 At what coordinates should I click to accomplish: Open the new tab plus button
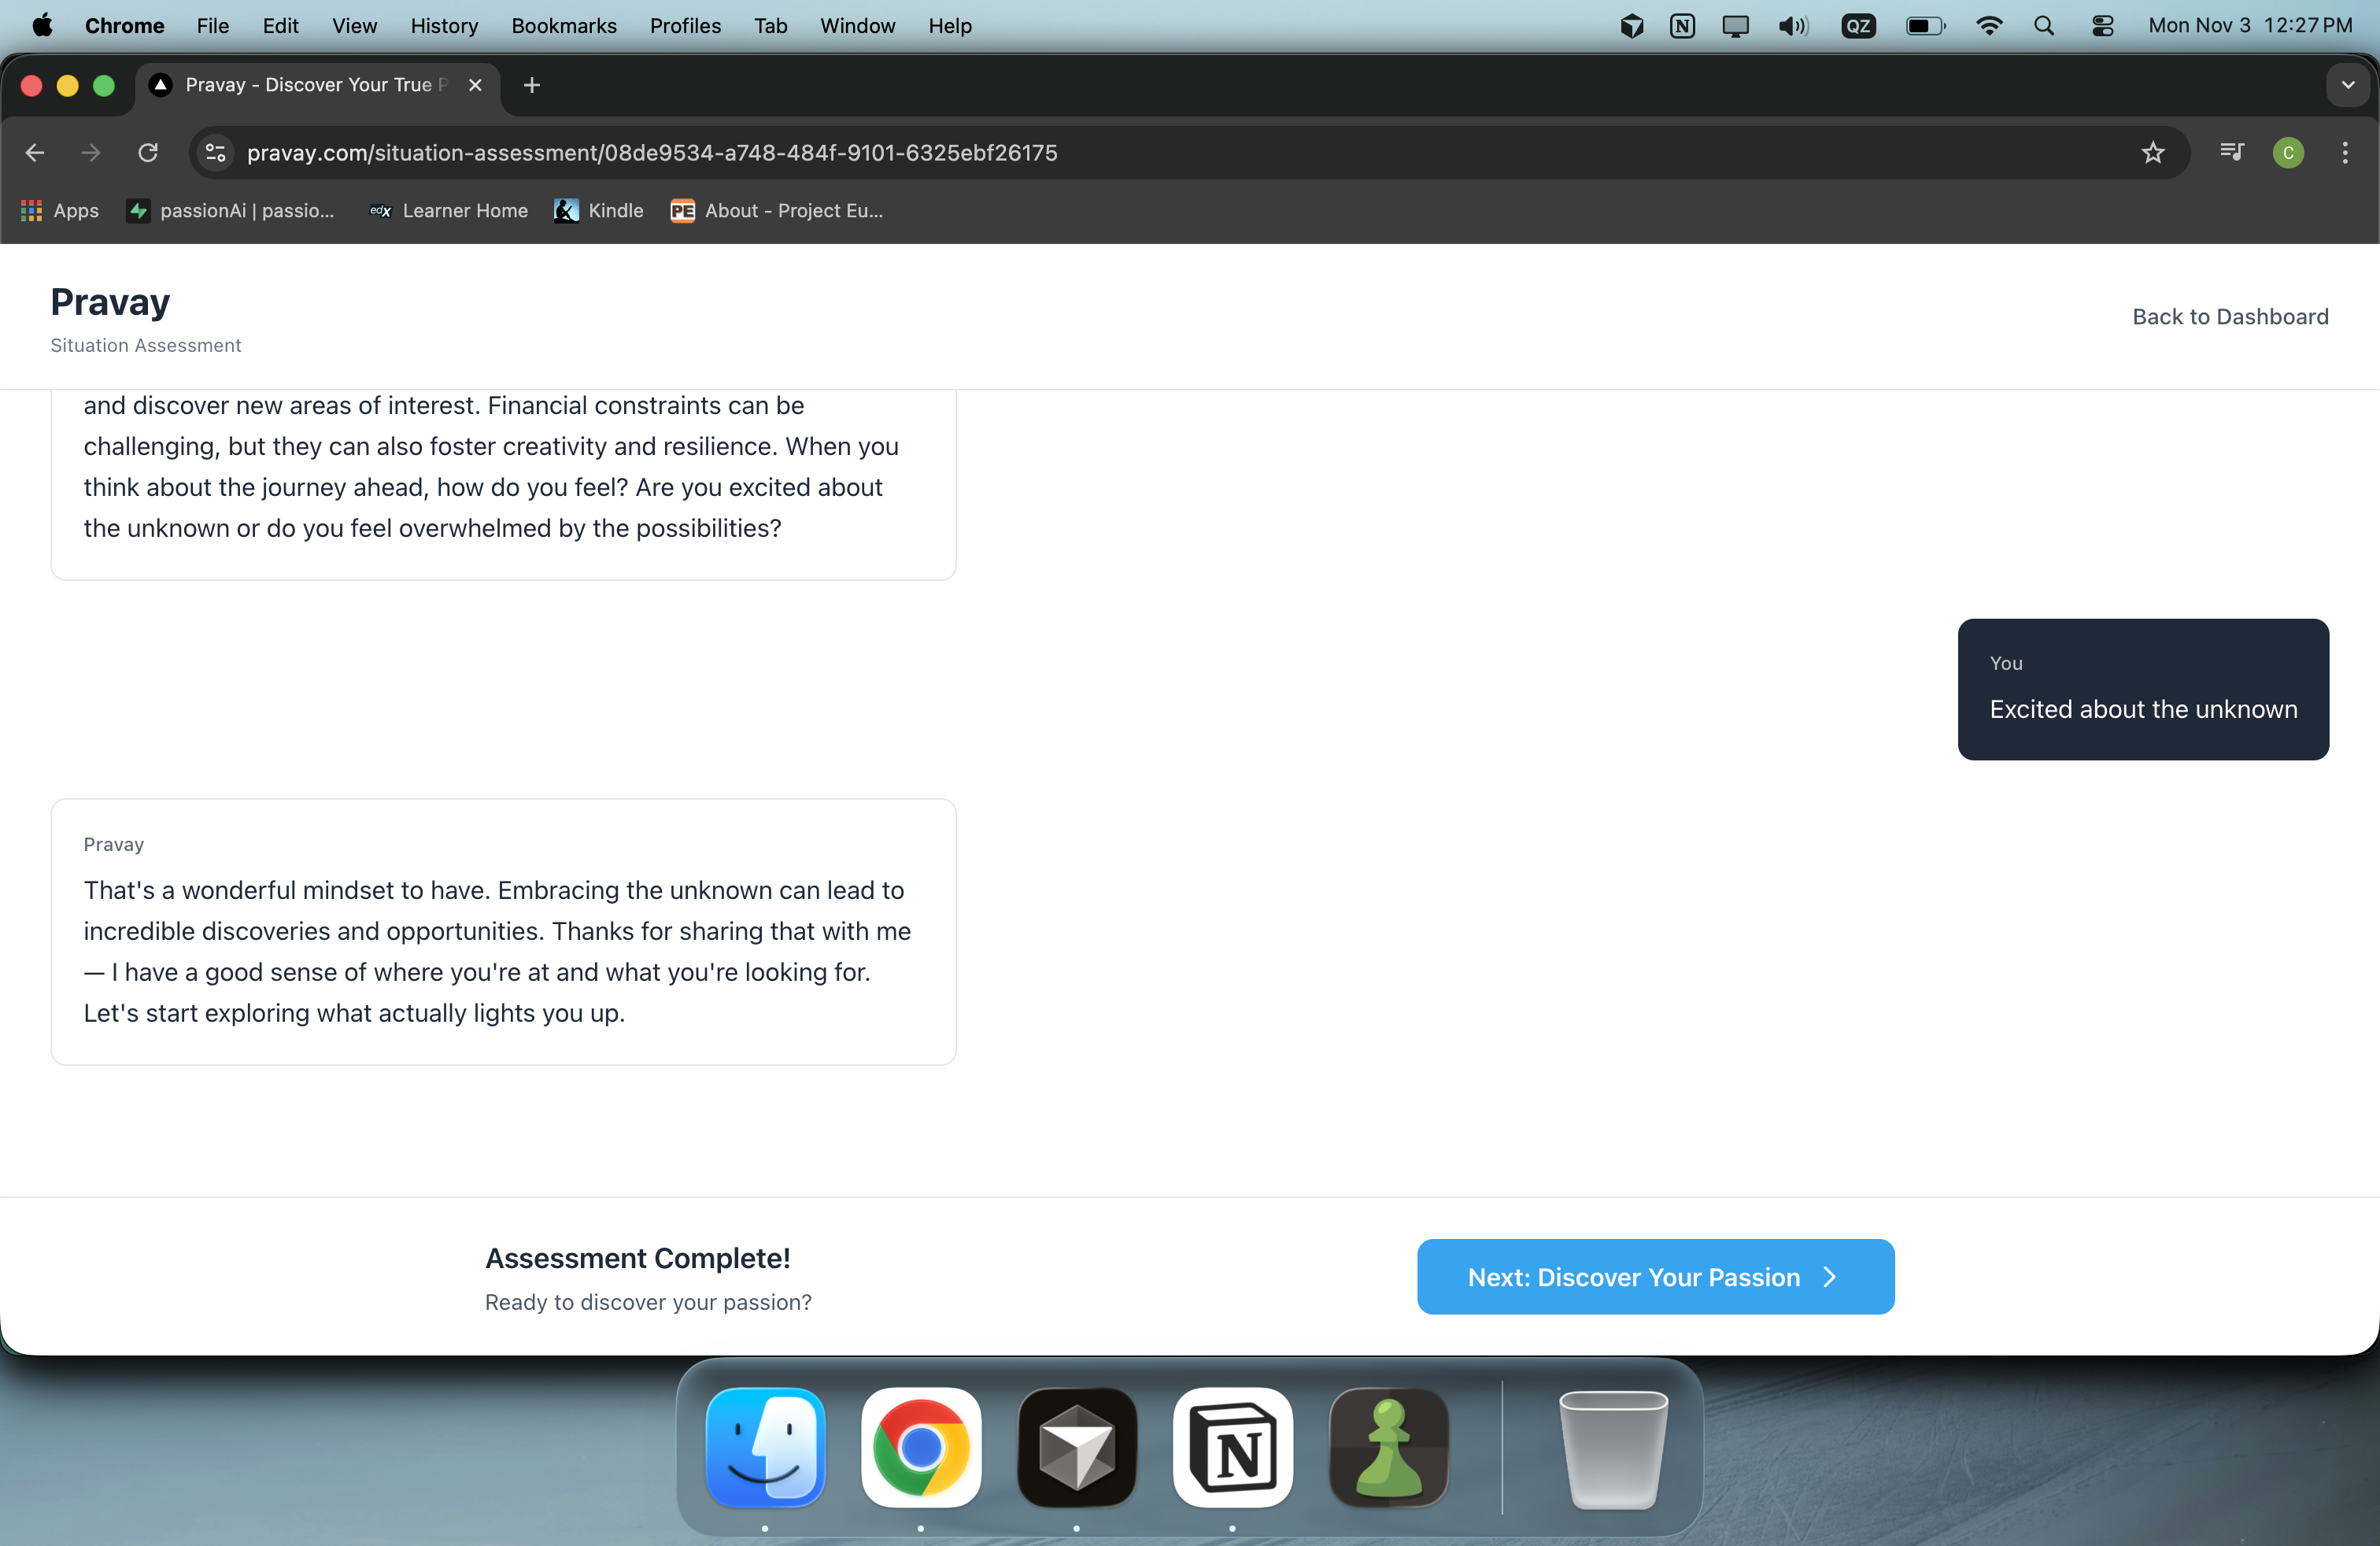(532, 85)
